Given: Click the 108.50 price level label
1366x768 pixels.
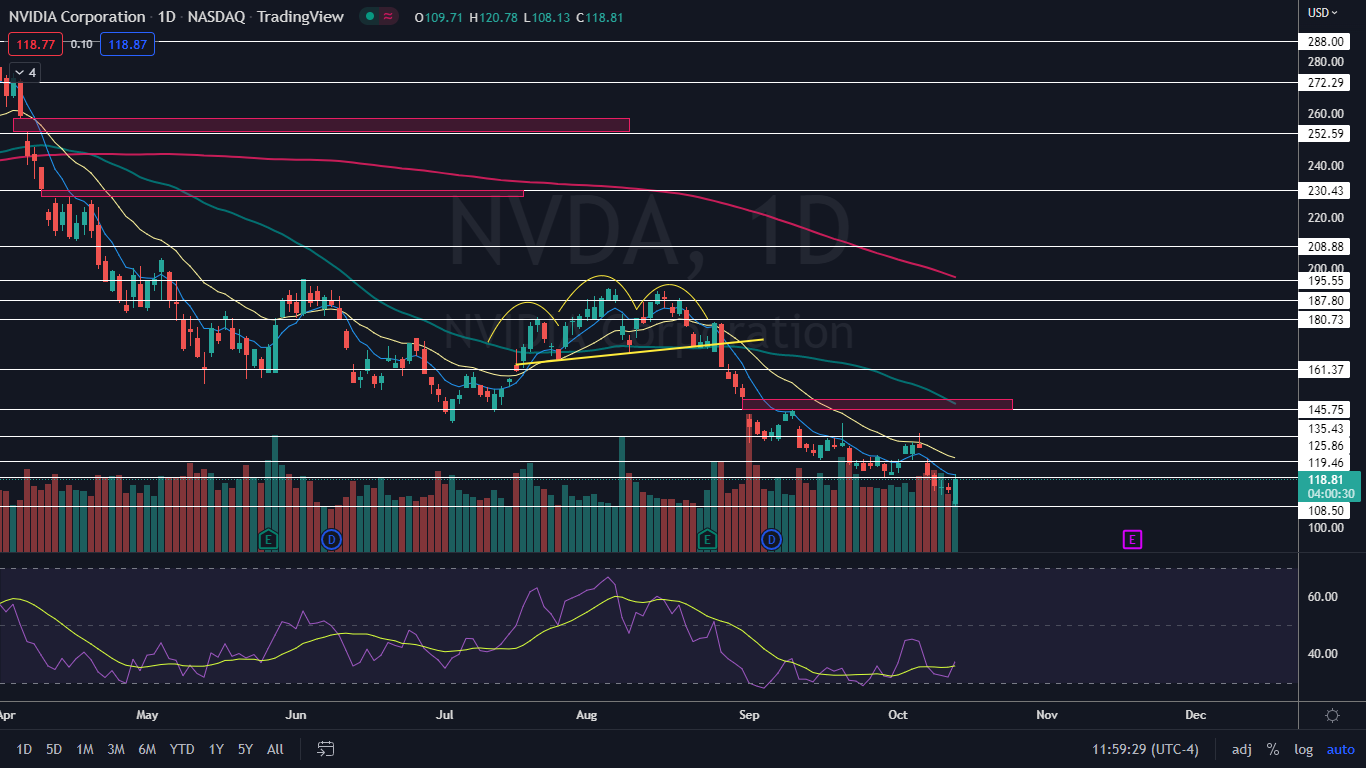Looking at the screenshot, I should pos(1325,510).
